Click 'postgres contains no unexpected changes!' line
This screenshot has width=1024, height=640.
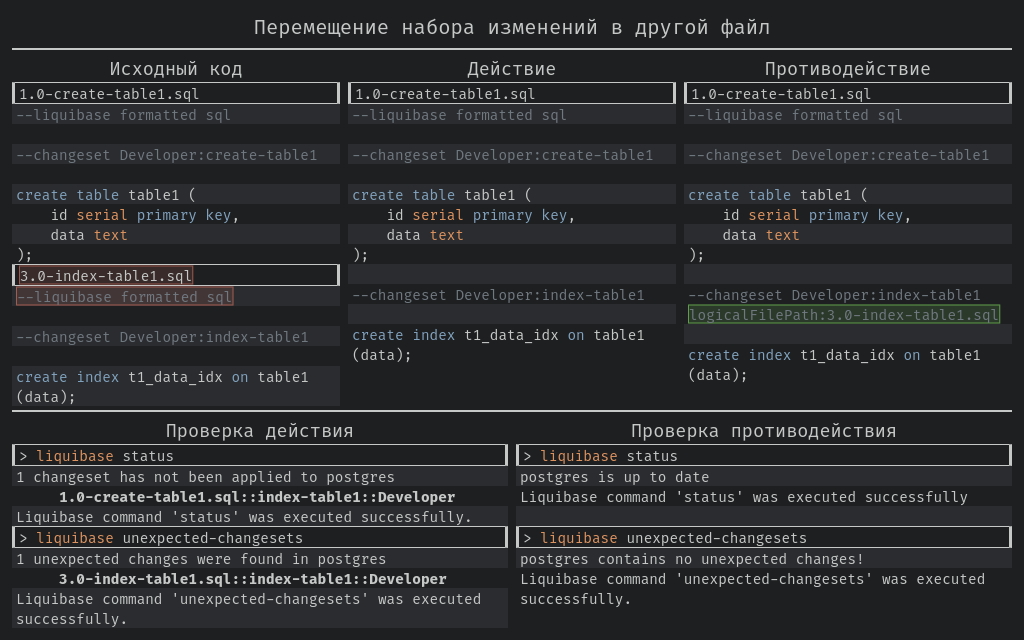pos(692,559)
